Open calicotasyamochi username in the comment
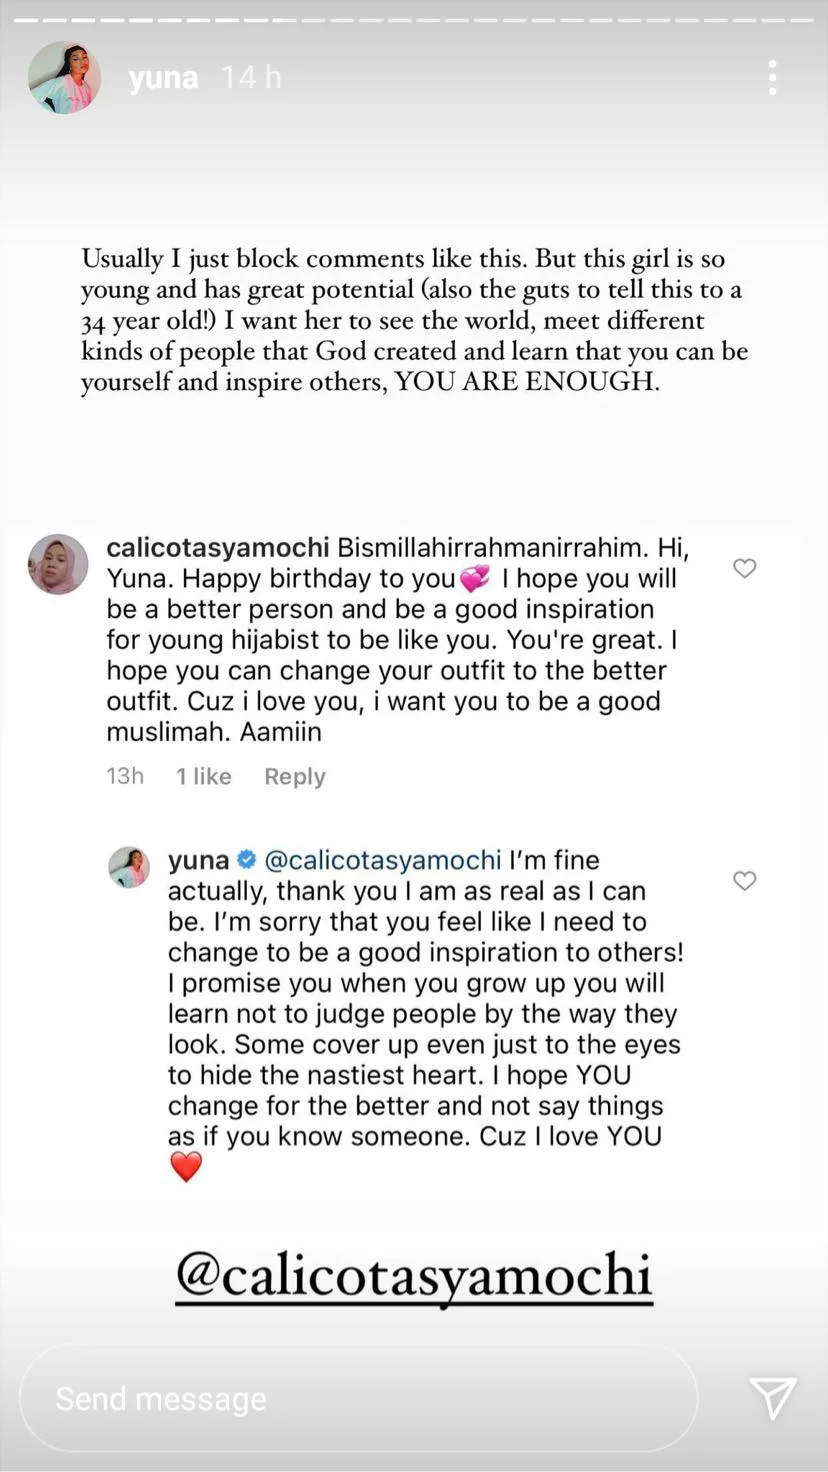The image size is (828, 1472). (x=217, y=548)
